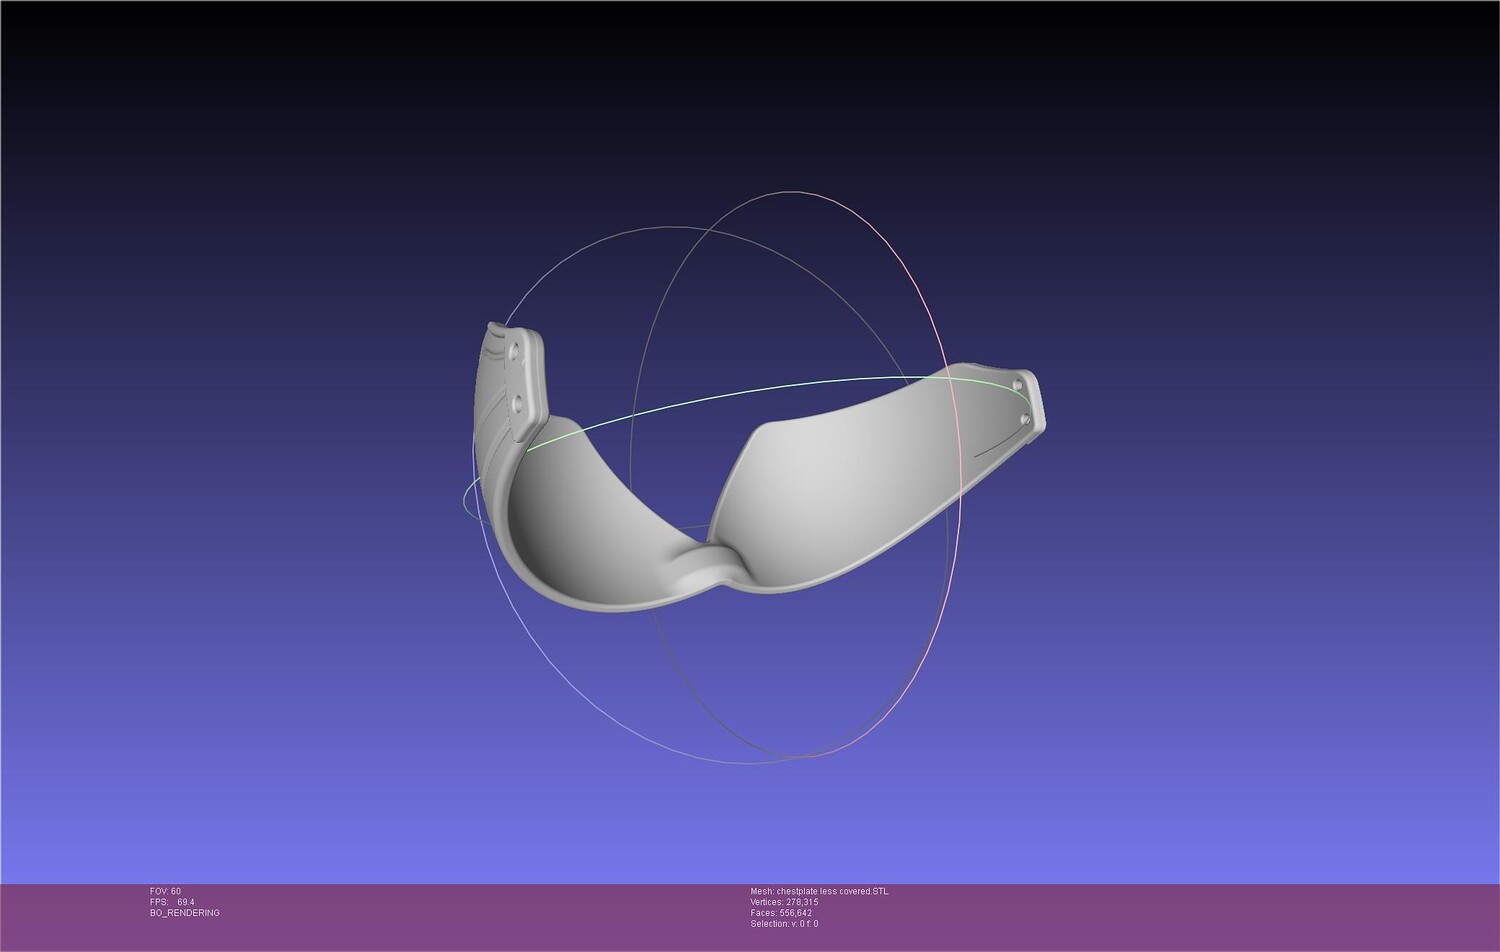This screenshot has height=952, width=1500.
Task: Click the Faces: 556,642 text
Action: pyautogui.click(x=781, y=913)
